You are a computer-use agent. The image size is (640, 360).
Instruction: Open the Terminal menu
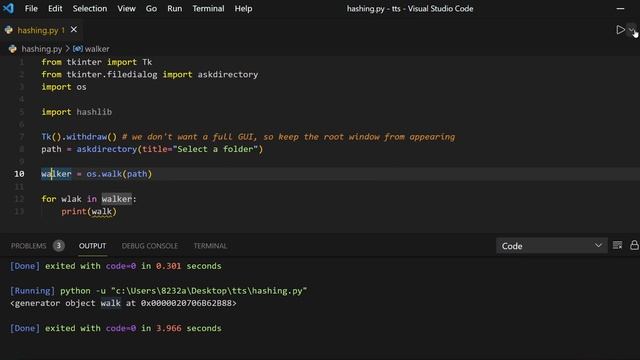pyautogui.click(x=208, y=9)
